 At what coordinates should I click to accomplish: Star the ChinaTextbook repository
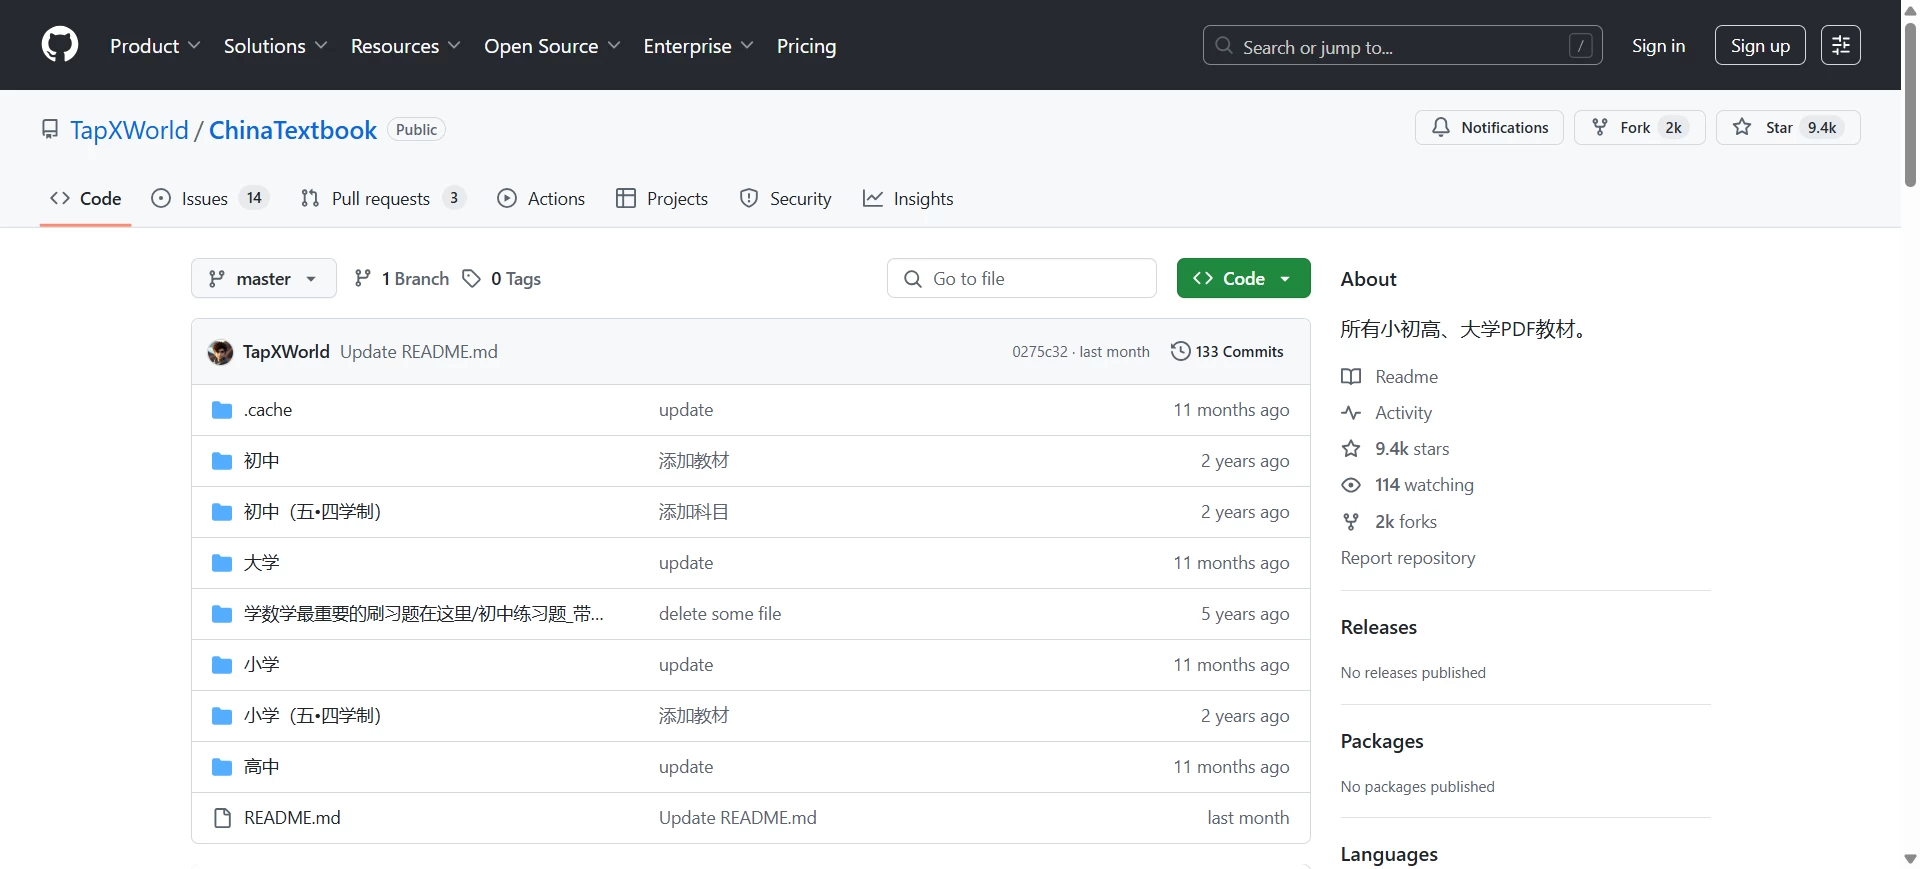(x=1788, y=127)
